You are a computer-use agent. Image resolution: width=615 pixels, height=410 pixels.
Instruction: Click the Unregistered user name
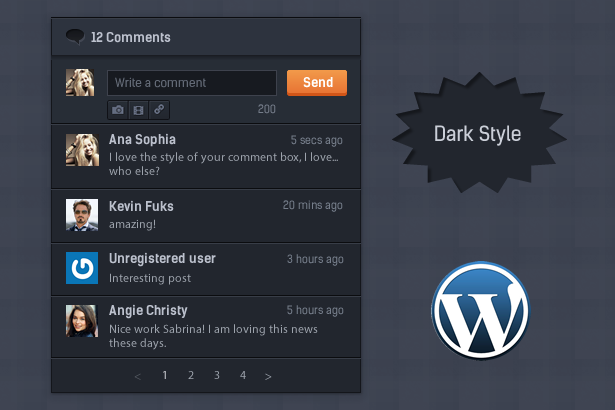pos(162,259)
